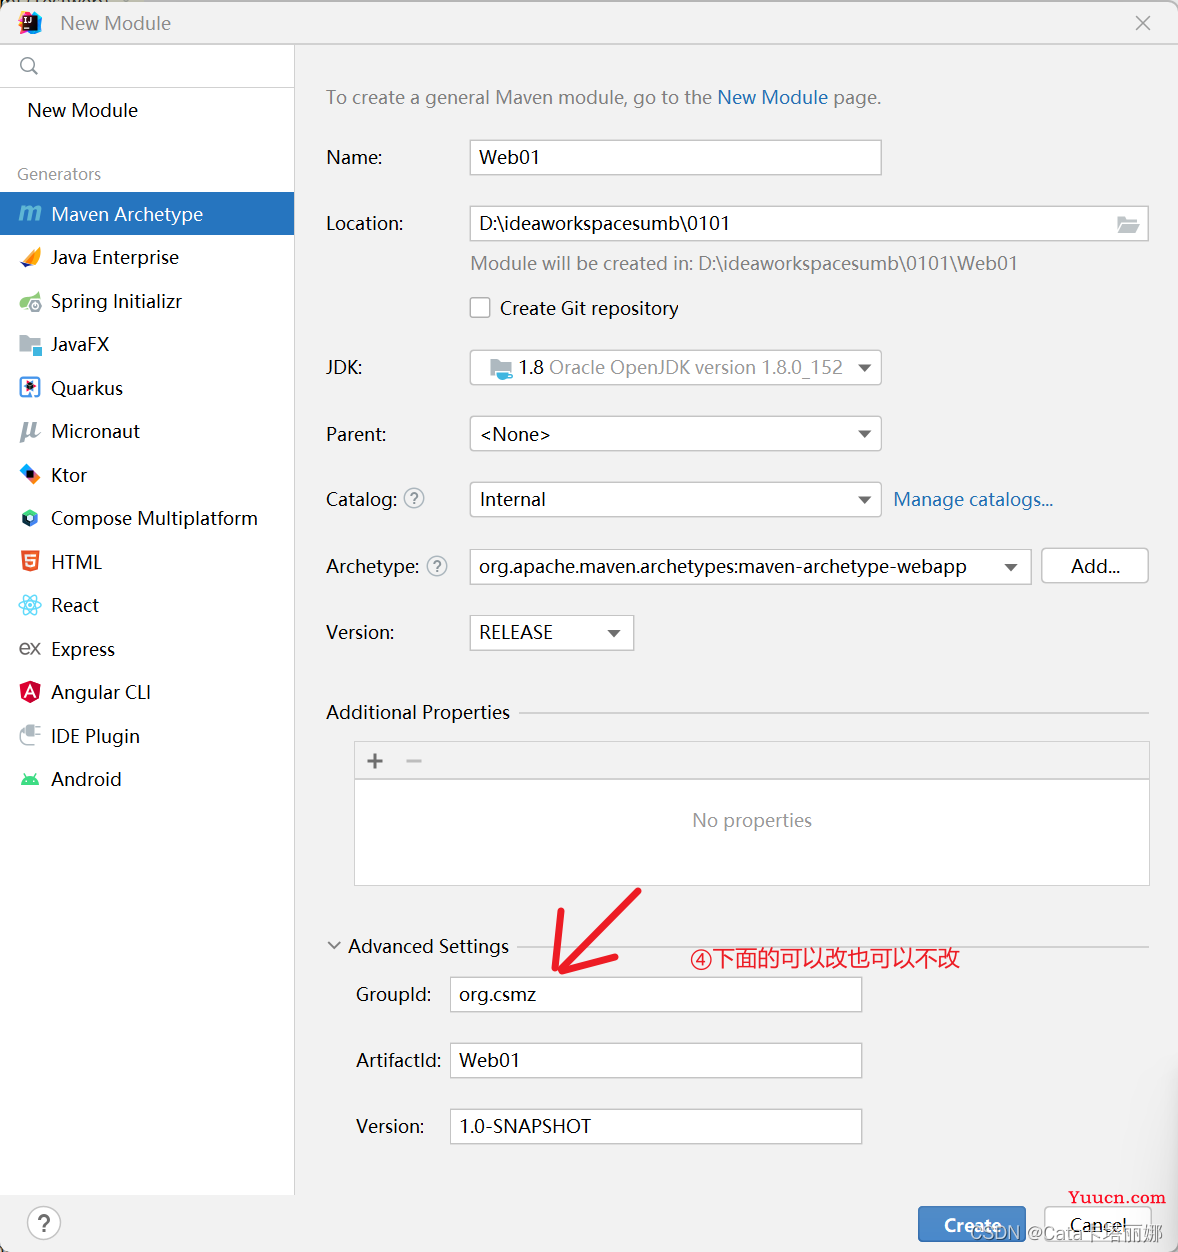1178x1252 pixels.
Task: Enable Create Git repository checkbox
Action: [x=480, y=308]
